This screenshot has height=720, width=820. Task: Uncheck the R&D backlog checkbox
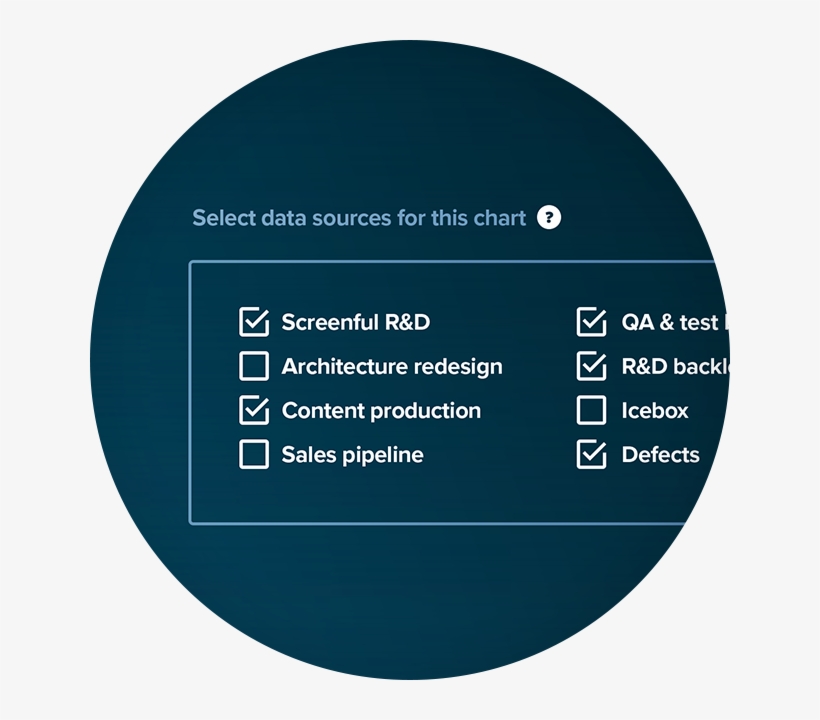click(x=590, y=367)
